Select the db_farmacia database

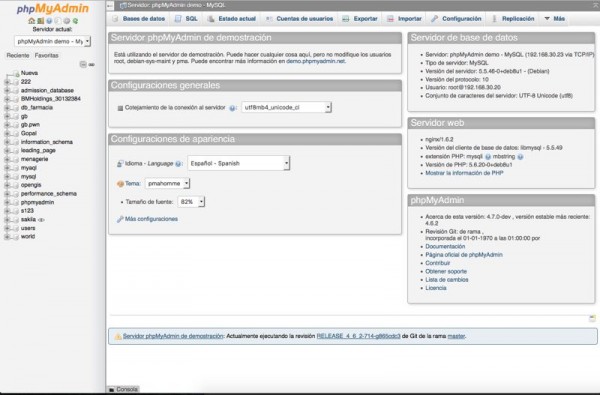[x=36, y=108]
